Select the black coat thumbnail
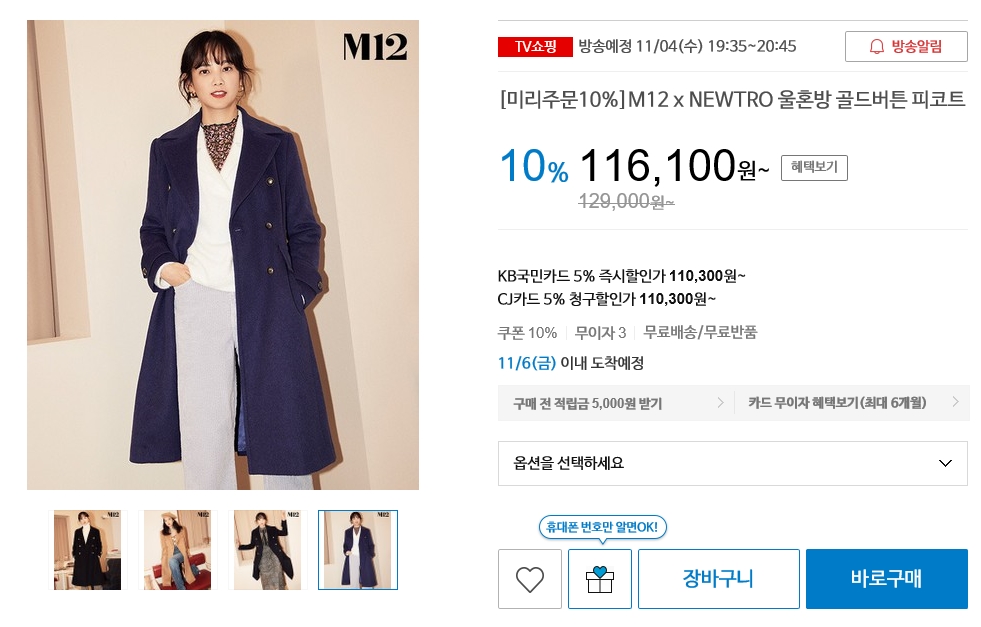Viewport: 981px width, 627px height. [x=88, y=550]
